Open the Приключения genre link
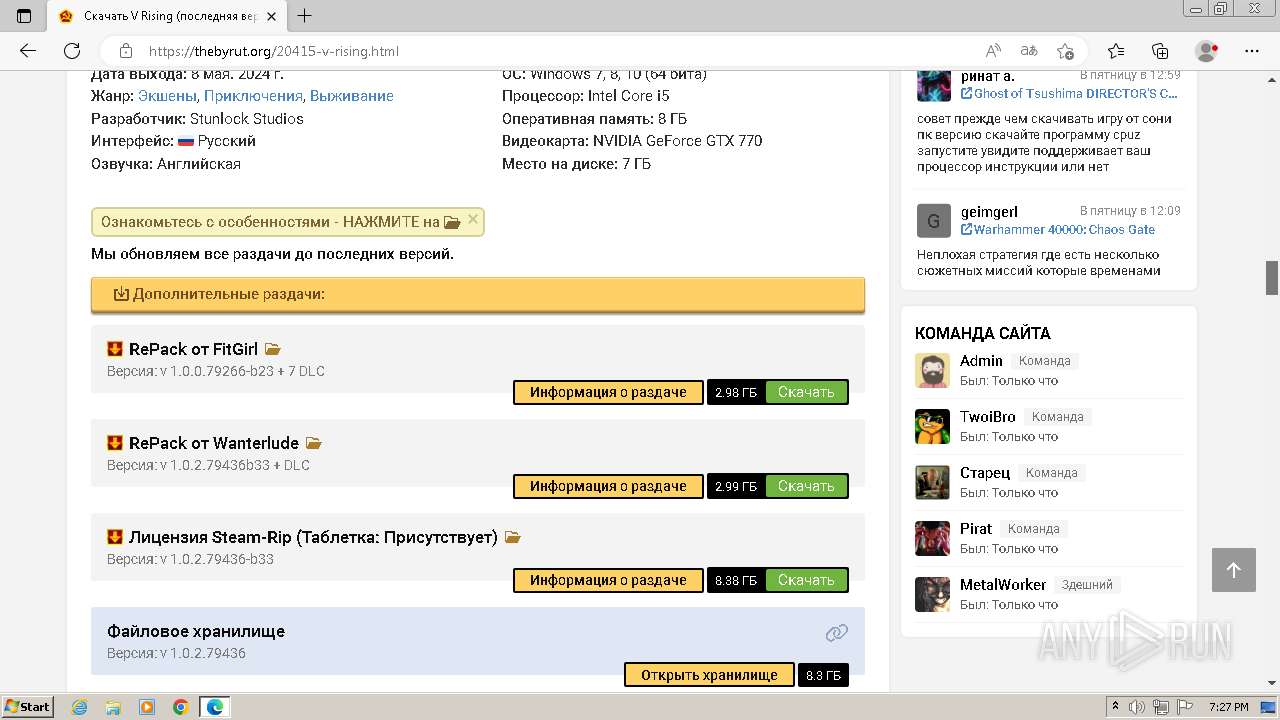This screenshot has height=720, width=1280. point(253,96)
